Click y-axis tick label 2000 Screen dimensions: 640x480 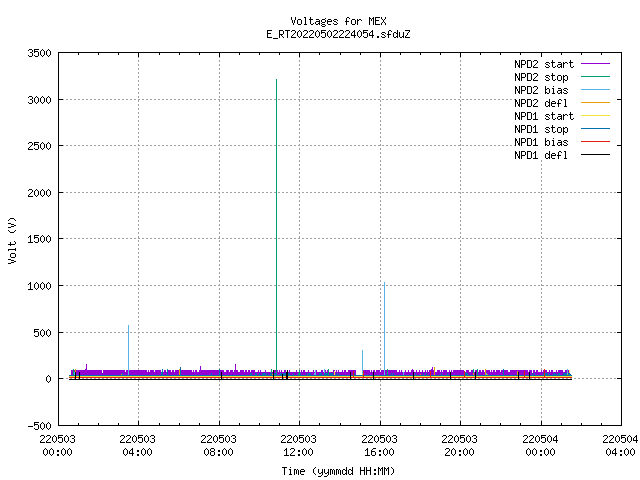(39, 193)
